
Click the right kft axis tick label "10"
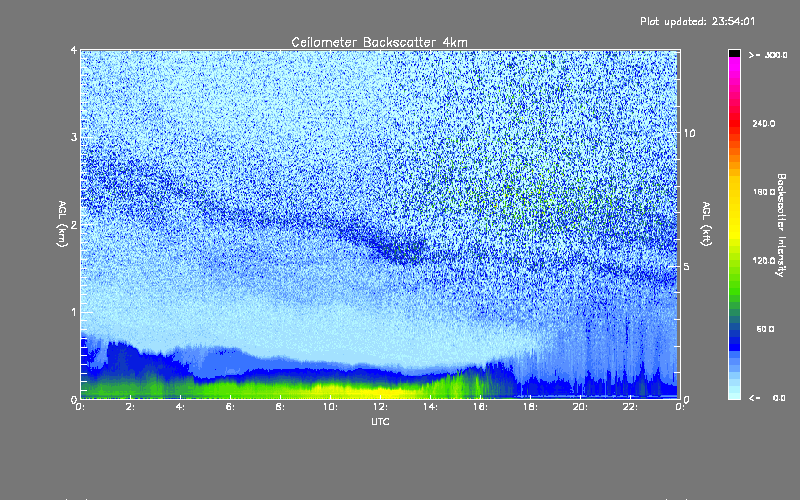(x=689, y=133)
